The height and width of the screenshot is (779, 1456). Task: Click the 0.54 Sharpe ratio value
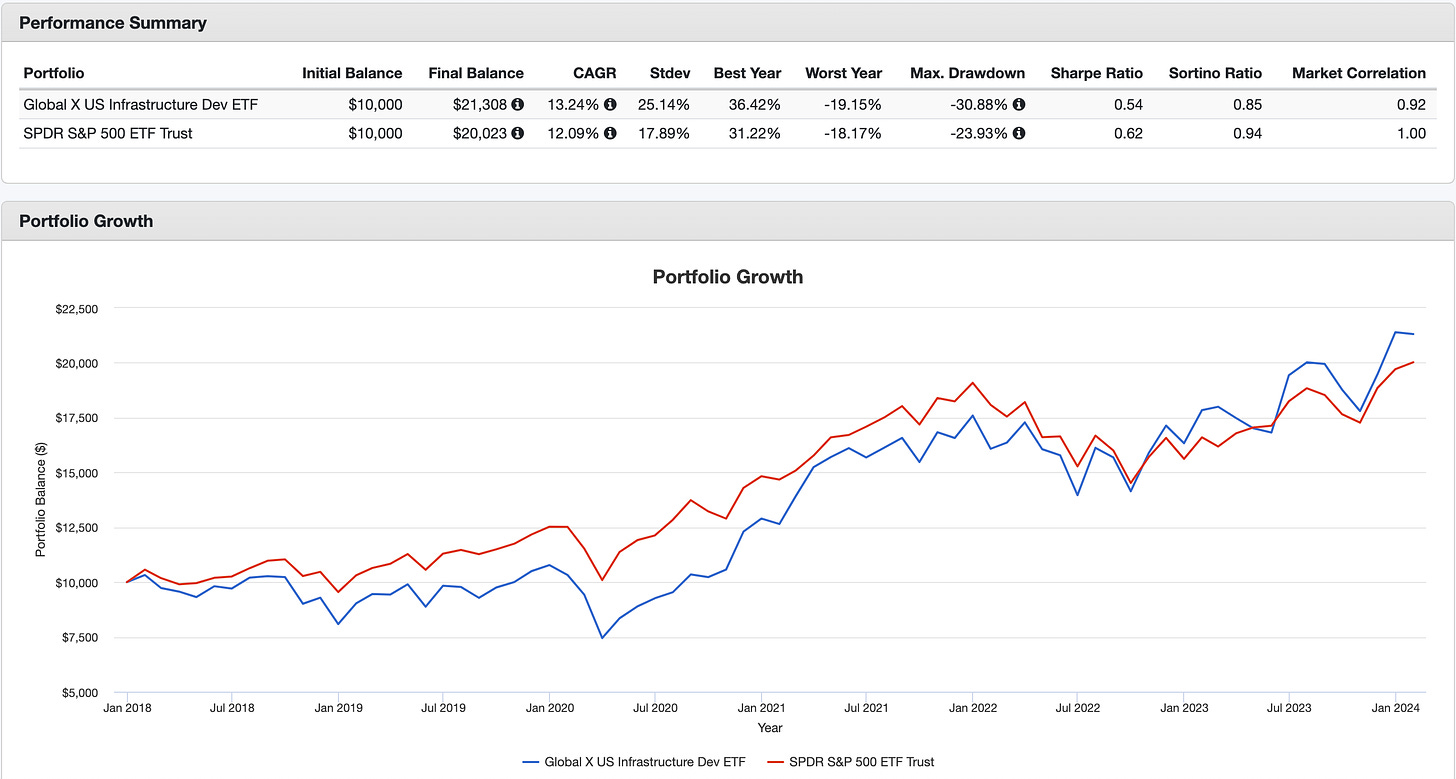tap(1128, 104)
